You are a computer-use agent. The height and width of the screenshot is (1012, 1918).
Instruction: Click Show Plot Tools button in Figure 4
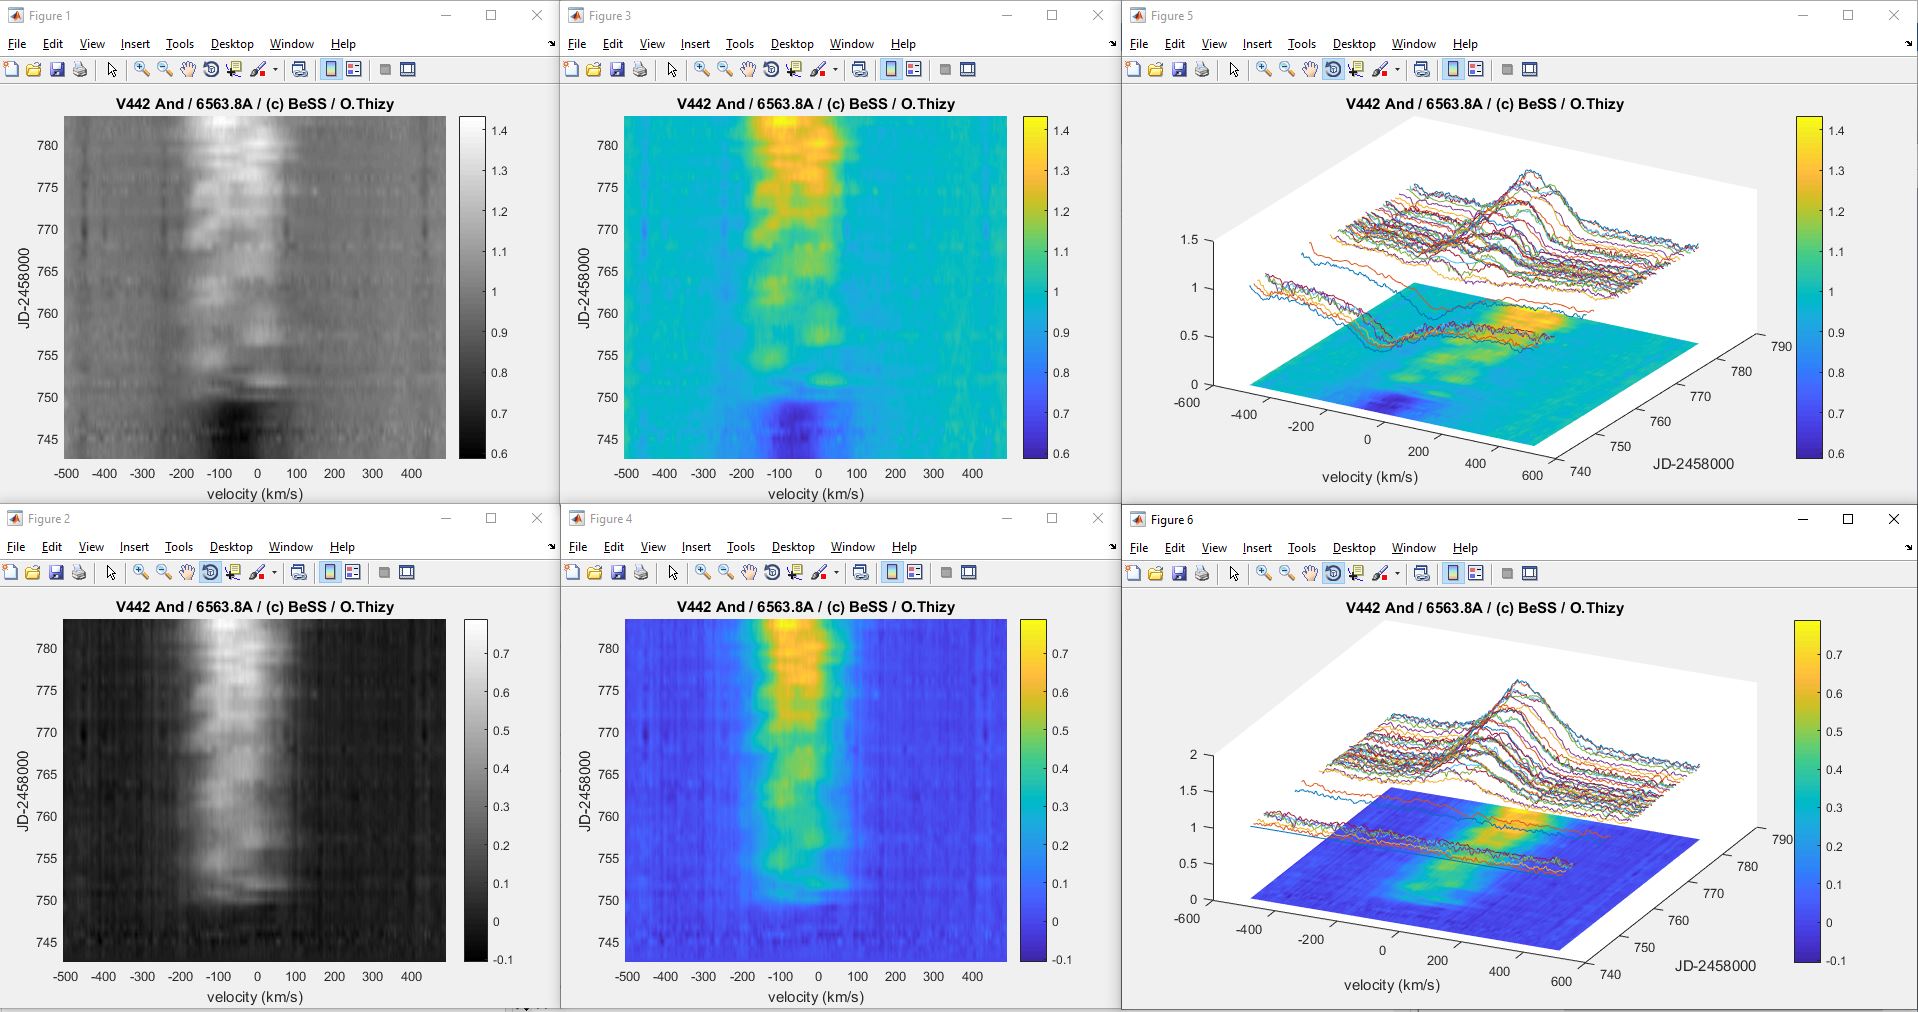tap(969, 572)
